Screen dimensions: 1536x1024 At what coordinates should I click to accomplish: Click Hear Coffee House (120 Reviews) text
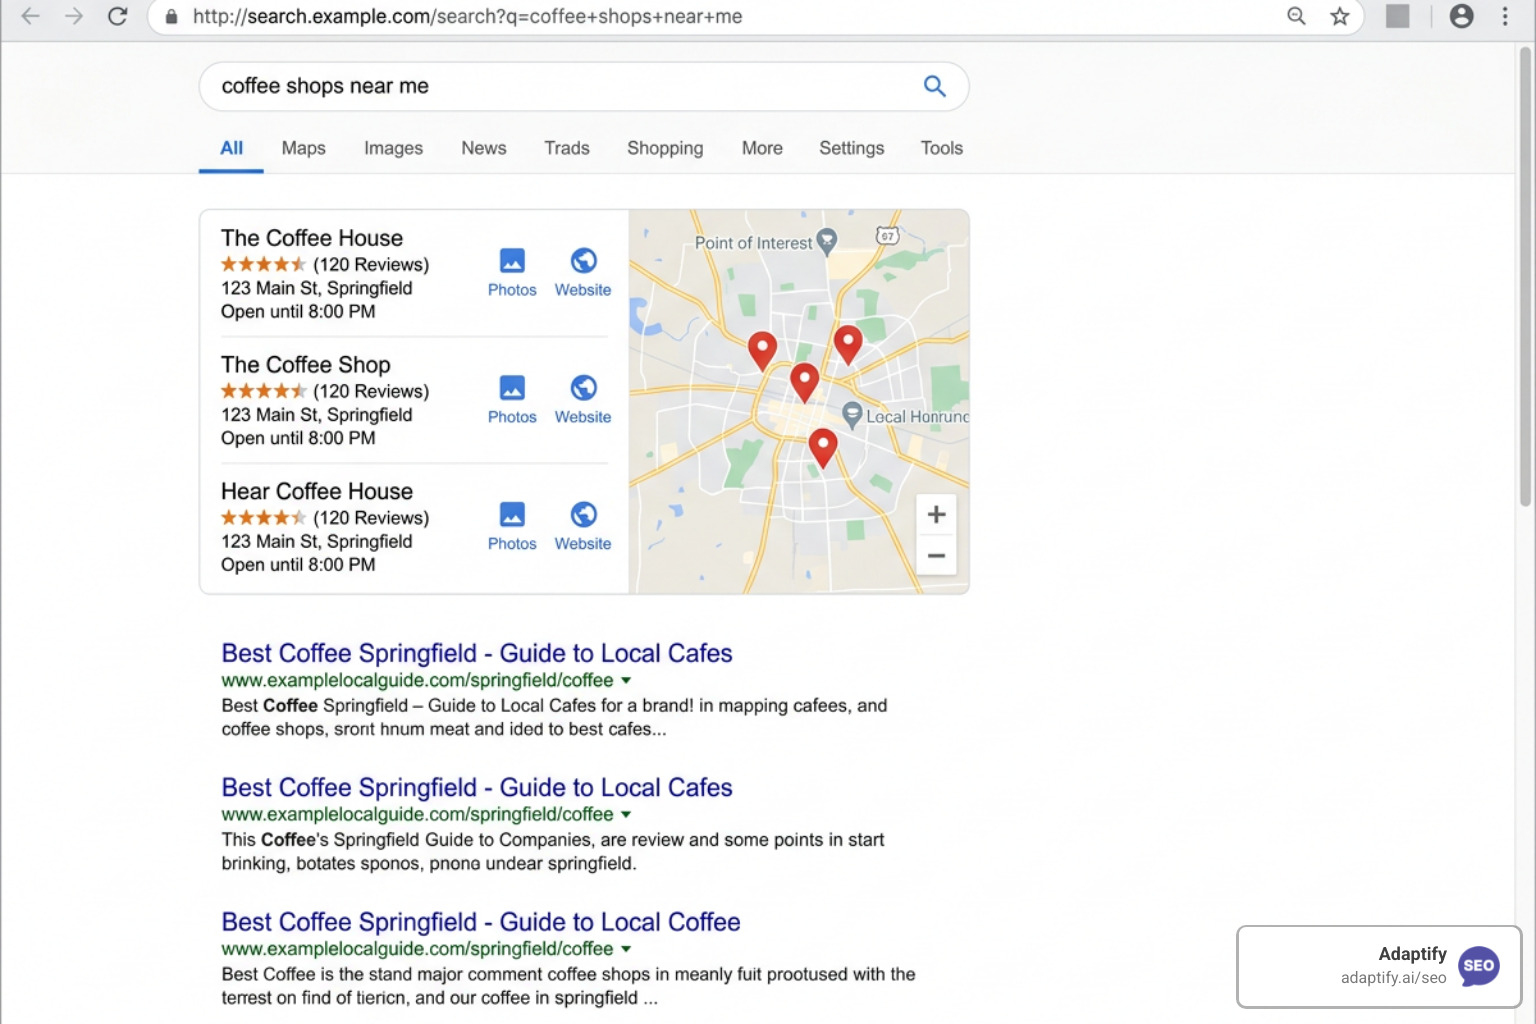371,518
